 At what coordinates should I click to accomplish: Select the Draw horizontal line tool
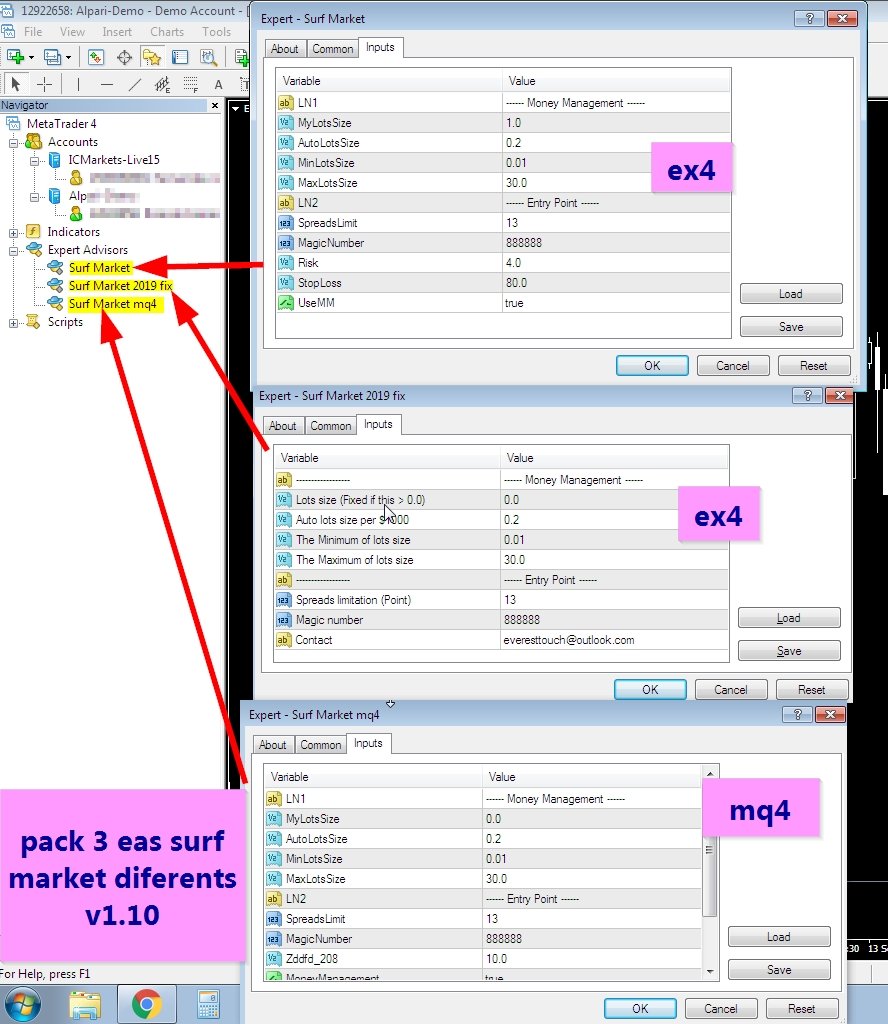pos(107,85)
